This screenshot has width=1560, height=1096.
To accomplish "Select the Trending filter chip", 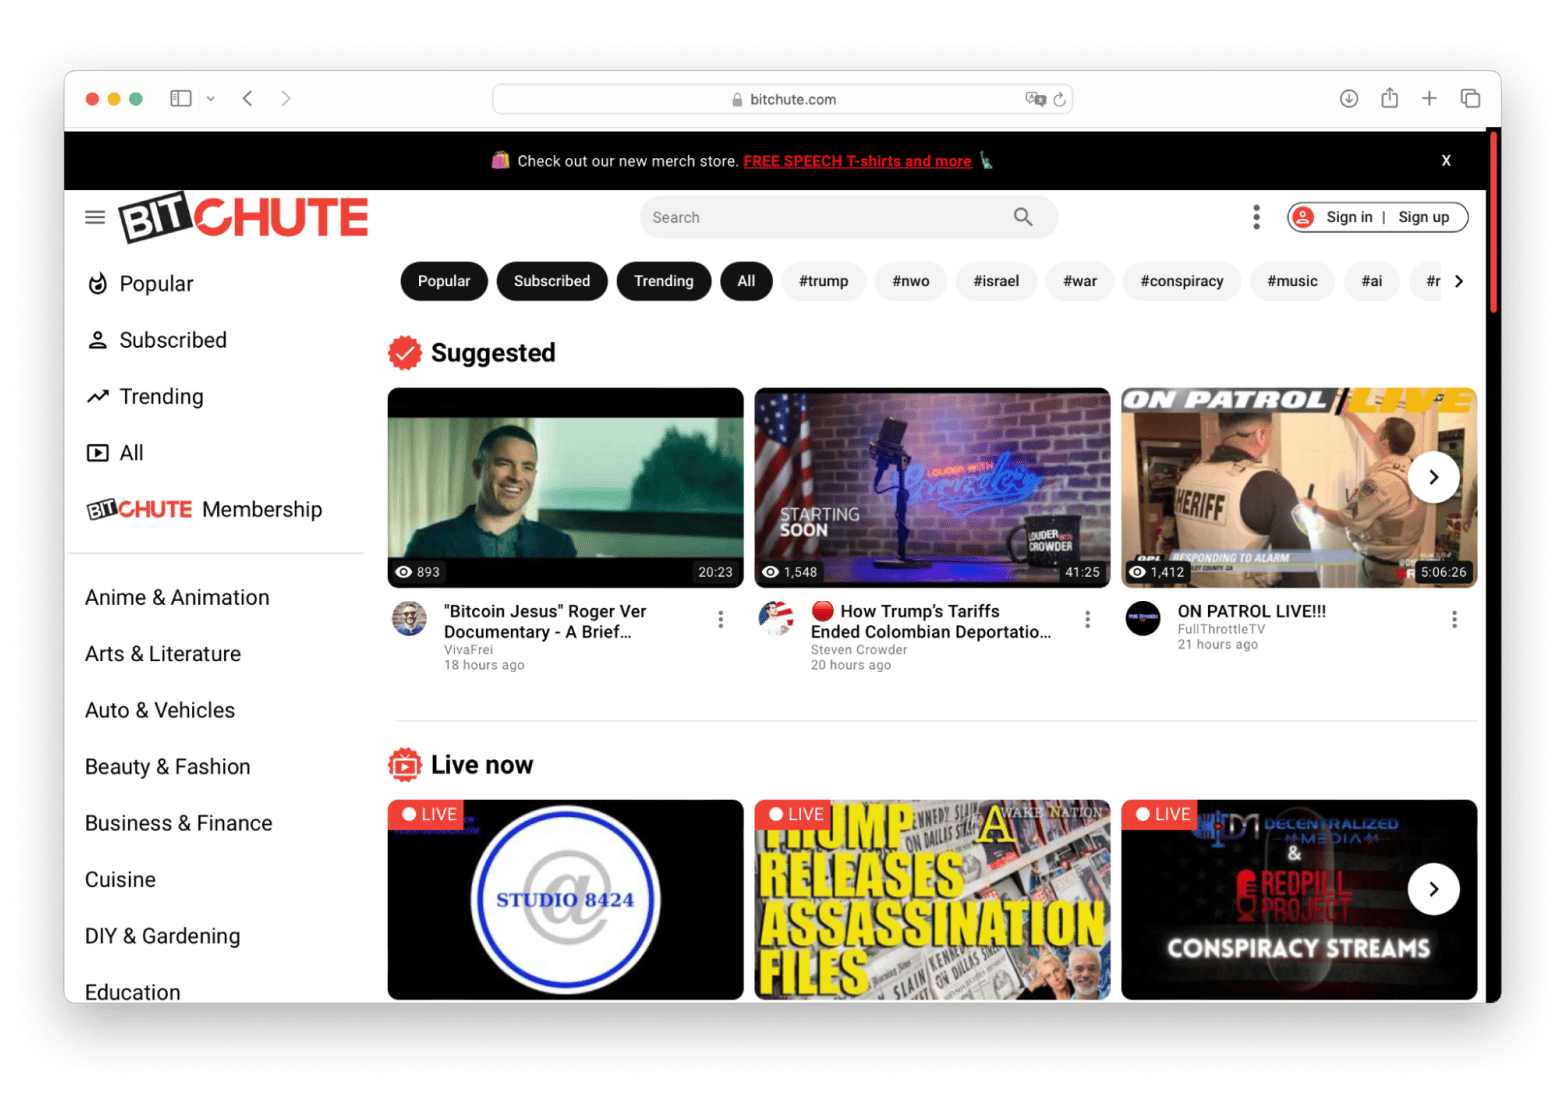I will [x=664, y=281].
